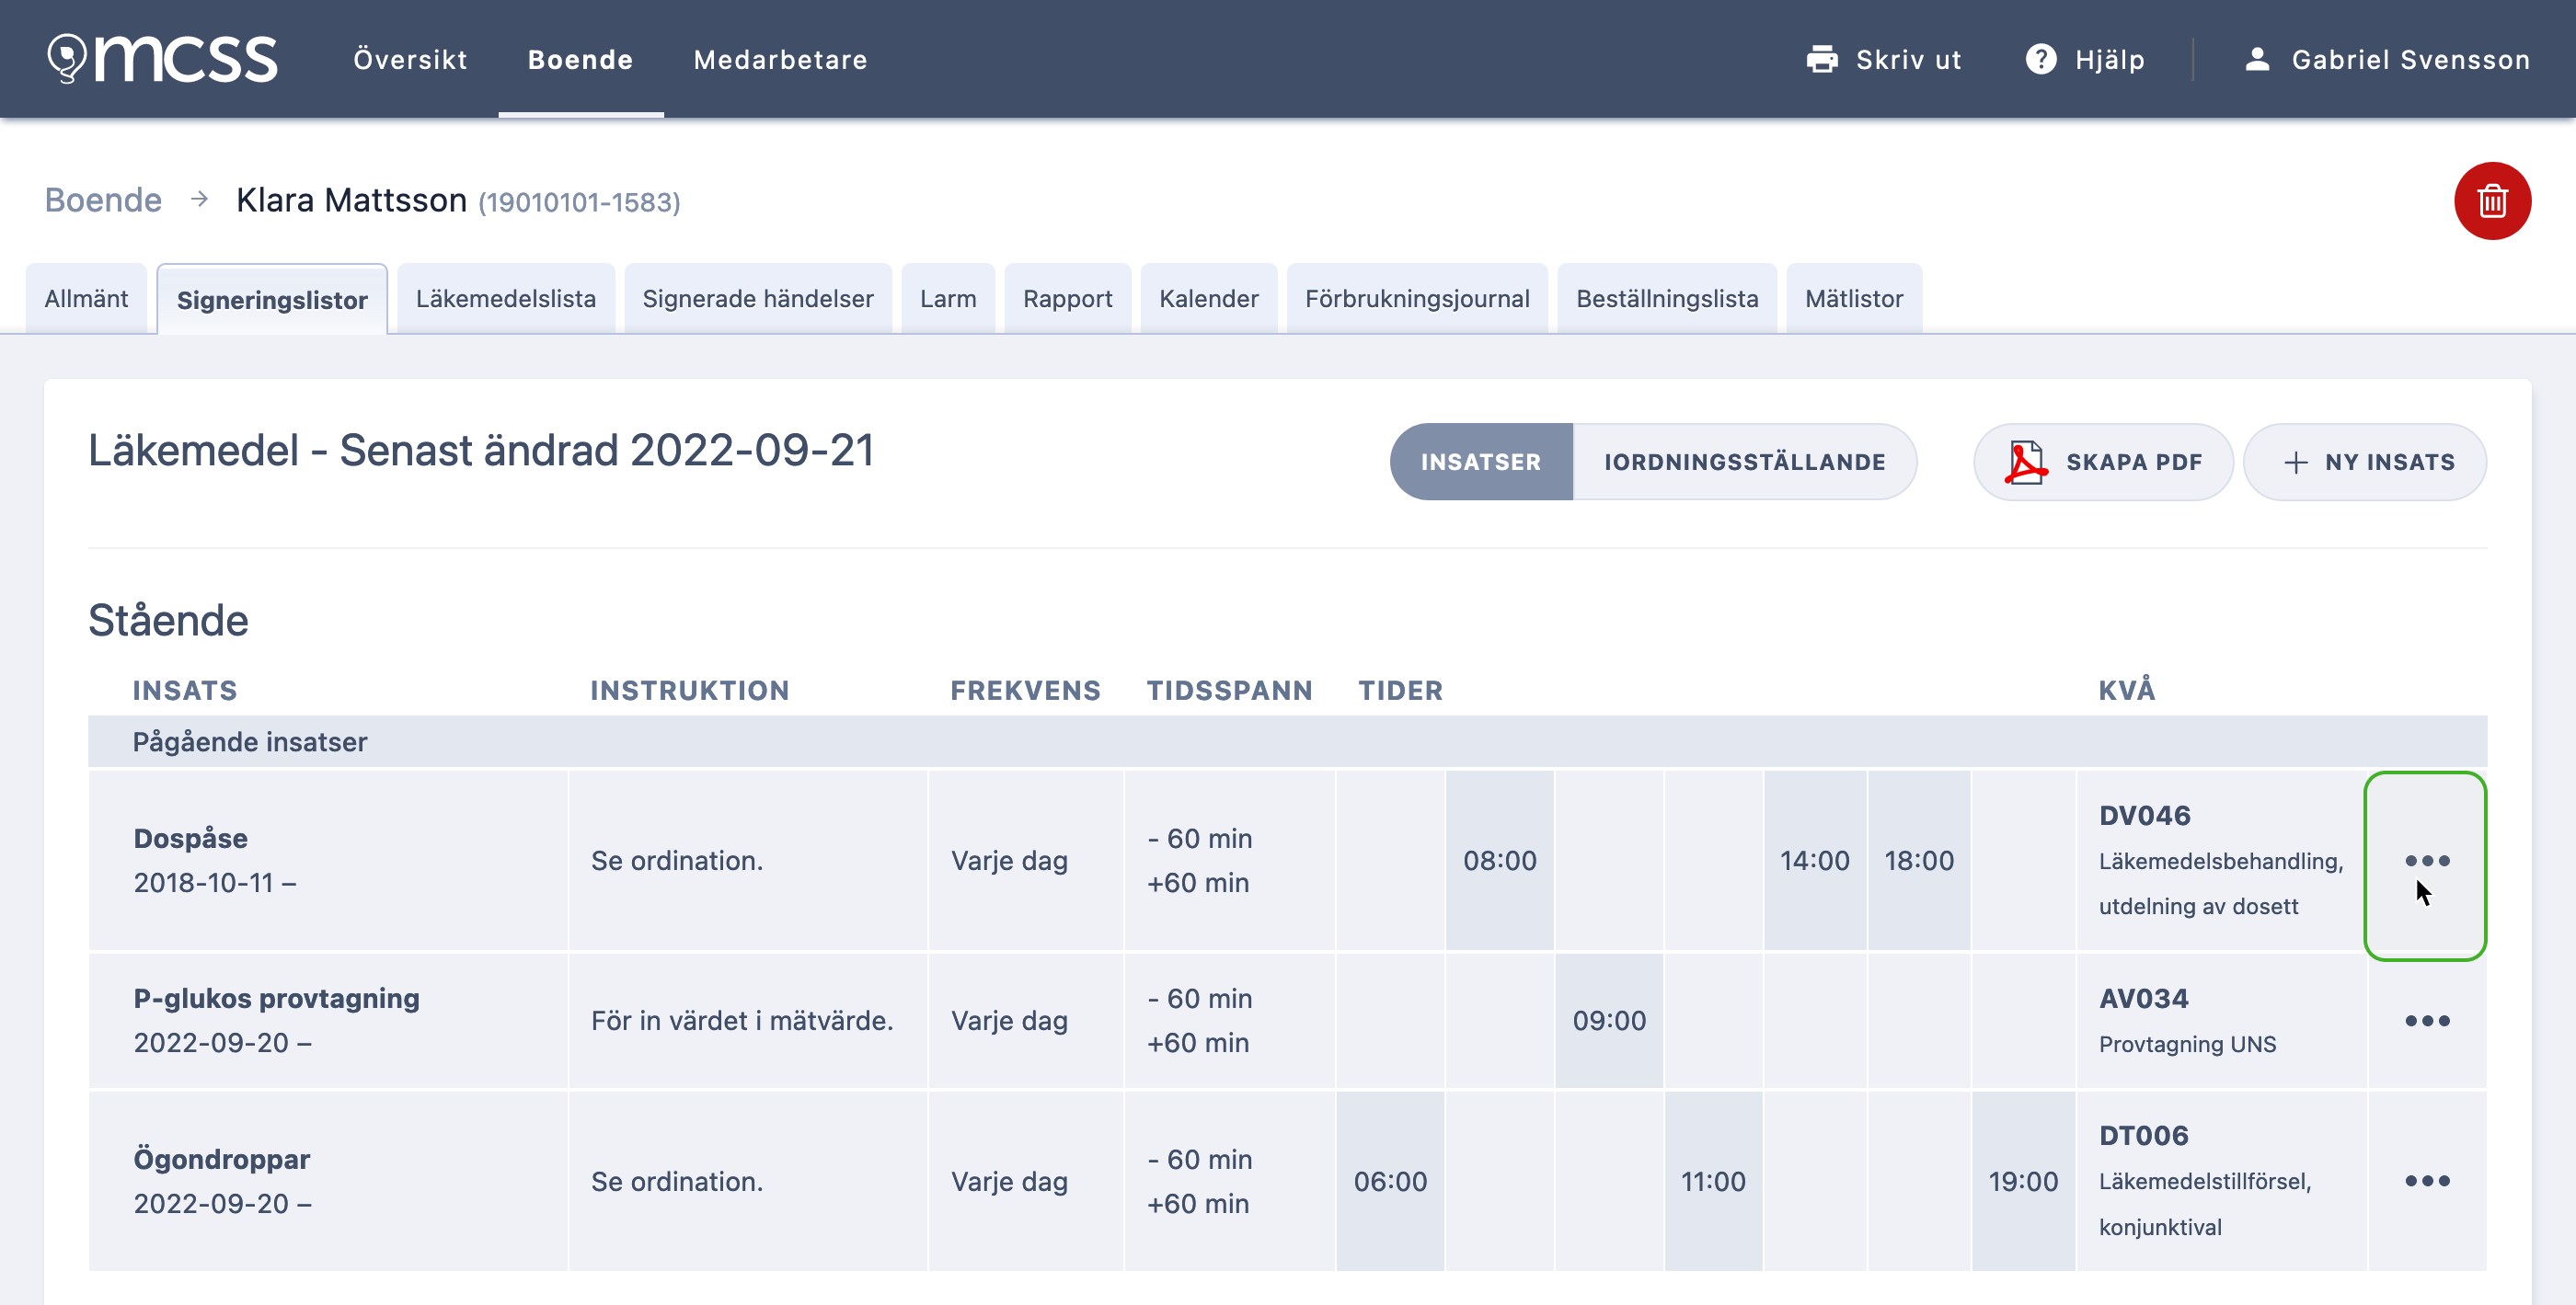This screenshot has width=2576, height=1305.
Task: Click the 06:00 time cell for Ögondroppar
Action: pyautogui.click(x=1390, y=1181)
